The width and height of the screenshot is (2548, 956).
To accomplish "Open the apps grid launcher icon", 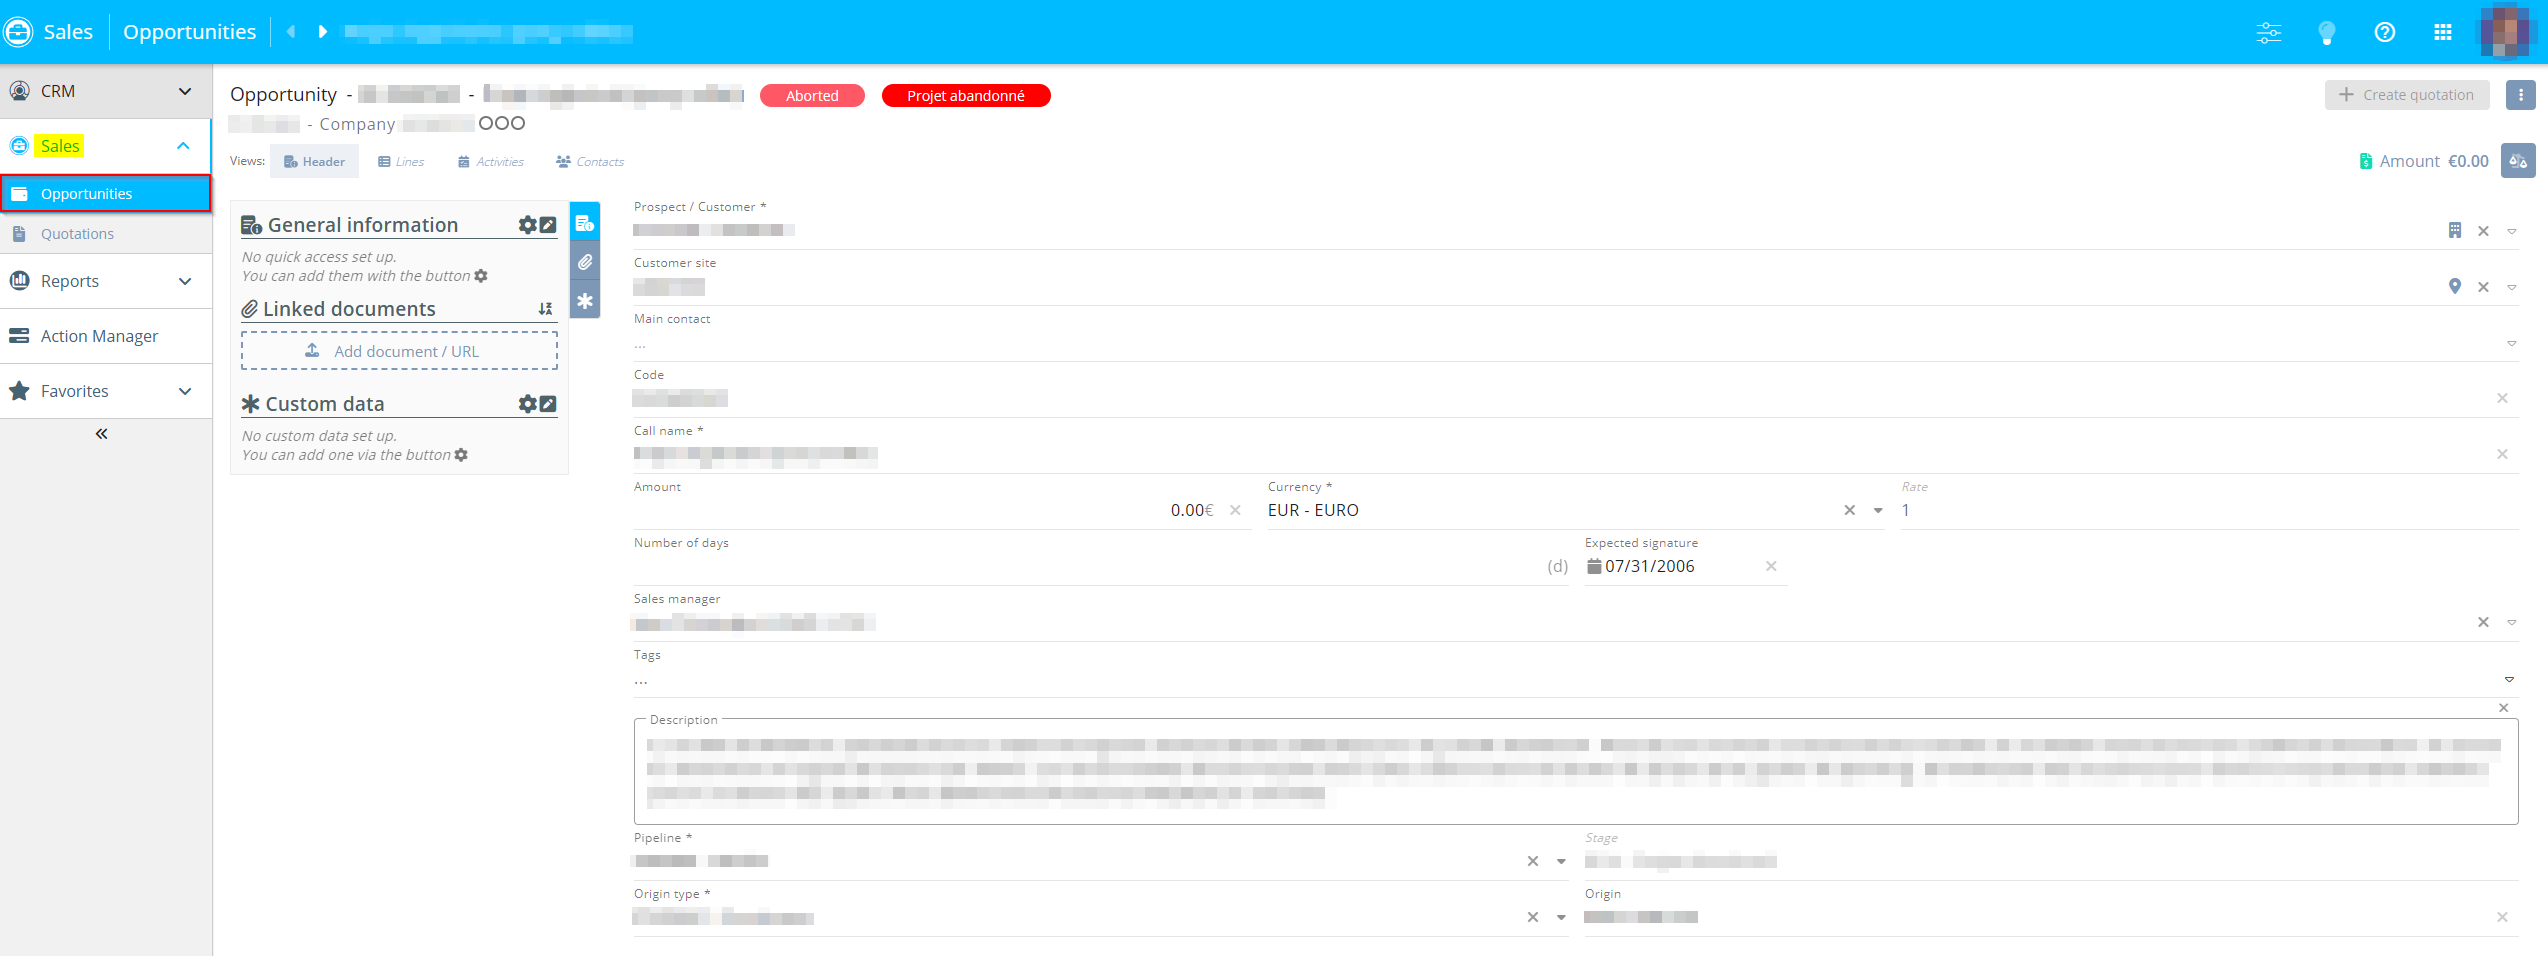I will click(2442, 32).
